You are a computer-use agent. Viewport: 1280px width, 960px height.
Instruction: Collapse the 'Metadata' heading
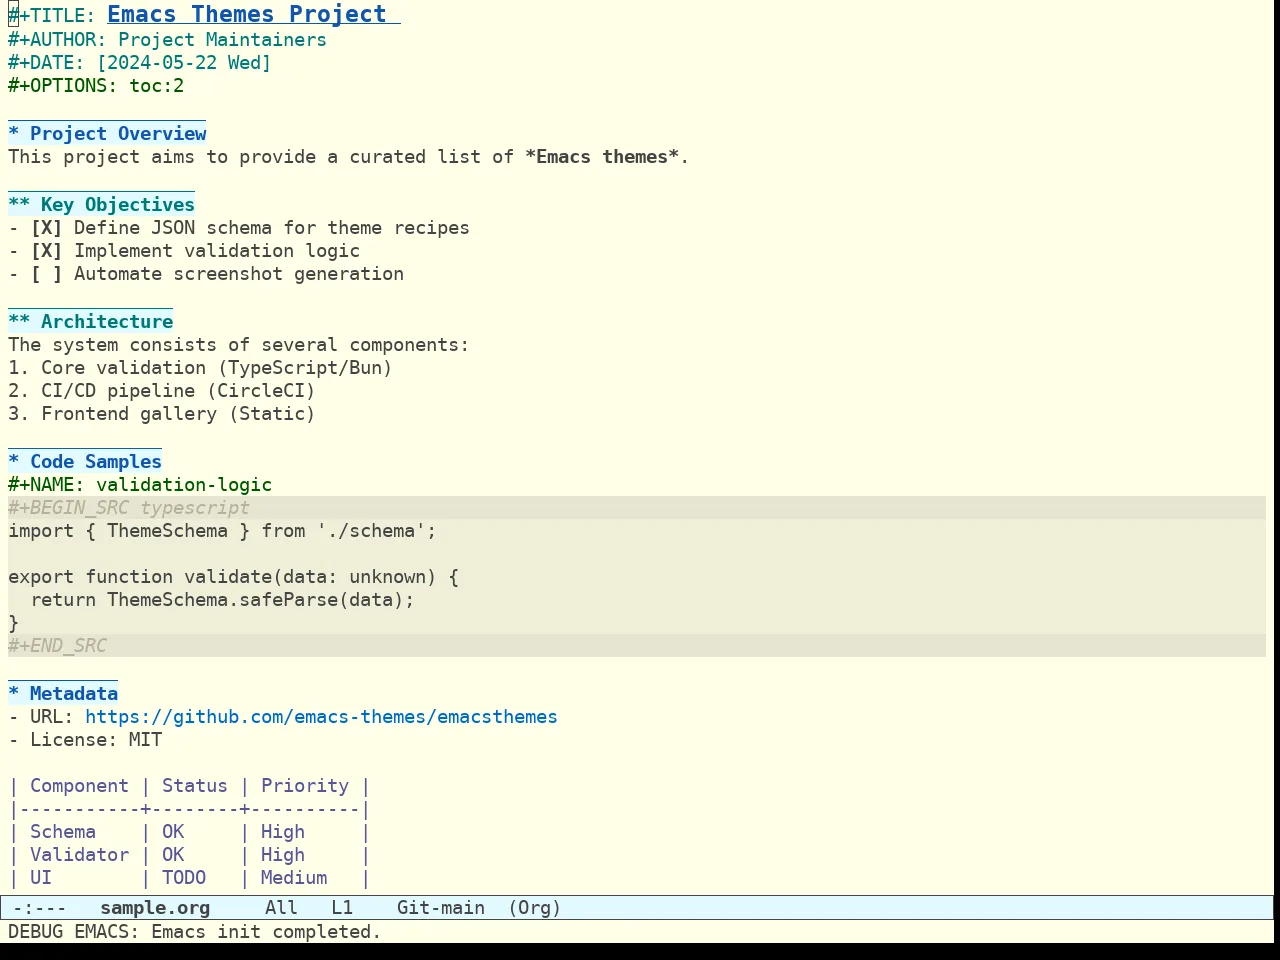coord(63,694)
